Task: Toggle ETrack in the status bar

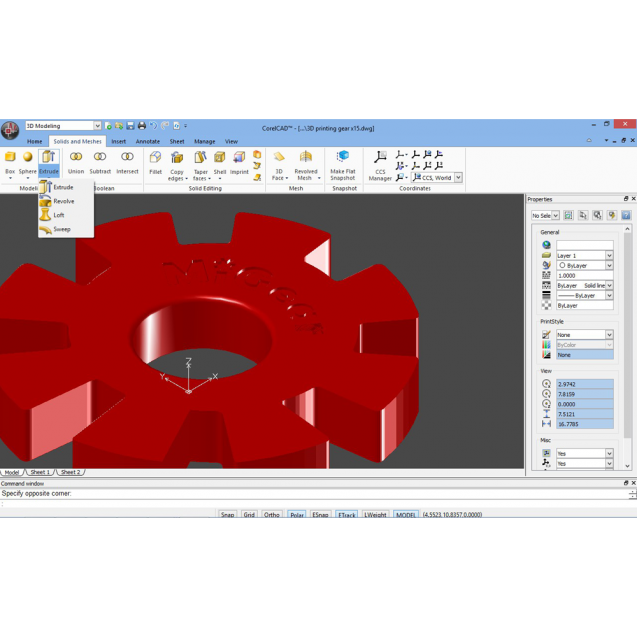Action: coord(347,514)
